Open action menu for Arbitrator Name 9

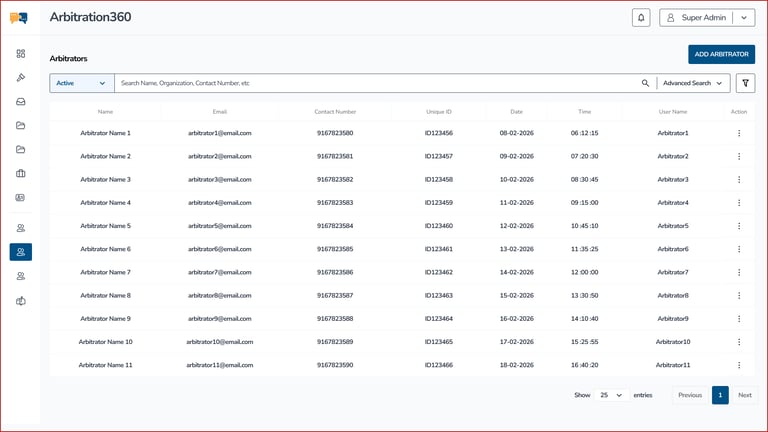(739, 319)
